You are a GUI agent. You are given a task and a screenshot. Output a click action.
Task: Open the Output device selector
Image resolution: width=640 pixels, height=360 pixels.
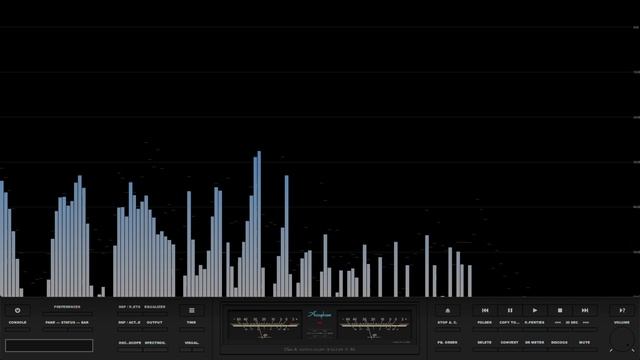[155, 322]
